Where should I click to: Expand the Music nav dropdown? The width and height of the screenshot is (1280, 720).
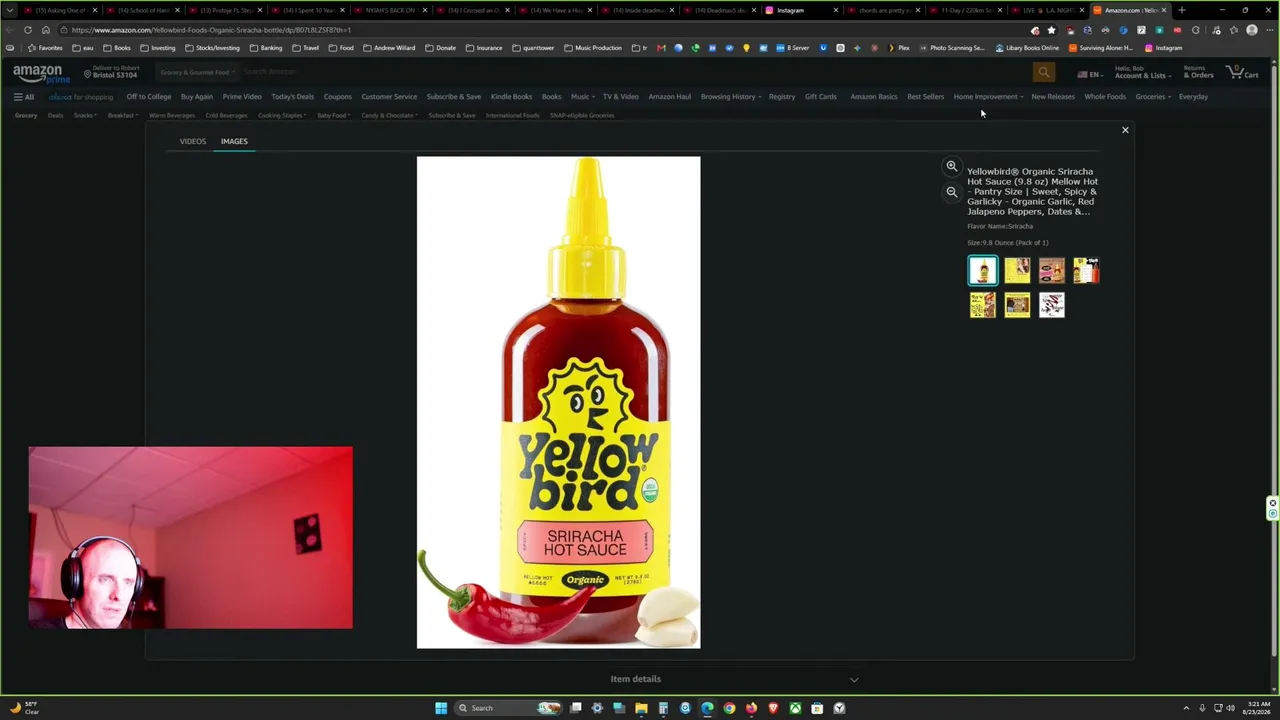(x=582, y=97)
